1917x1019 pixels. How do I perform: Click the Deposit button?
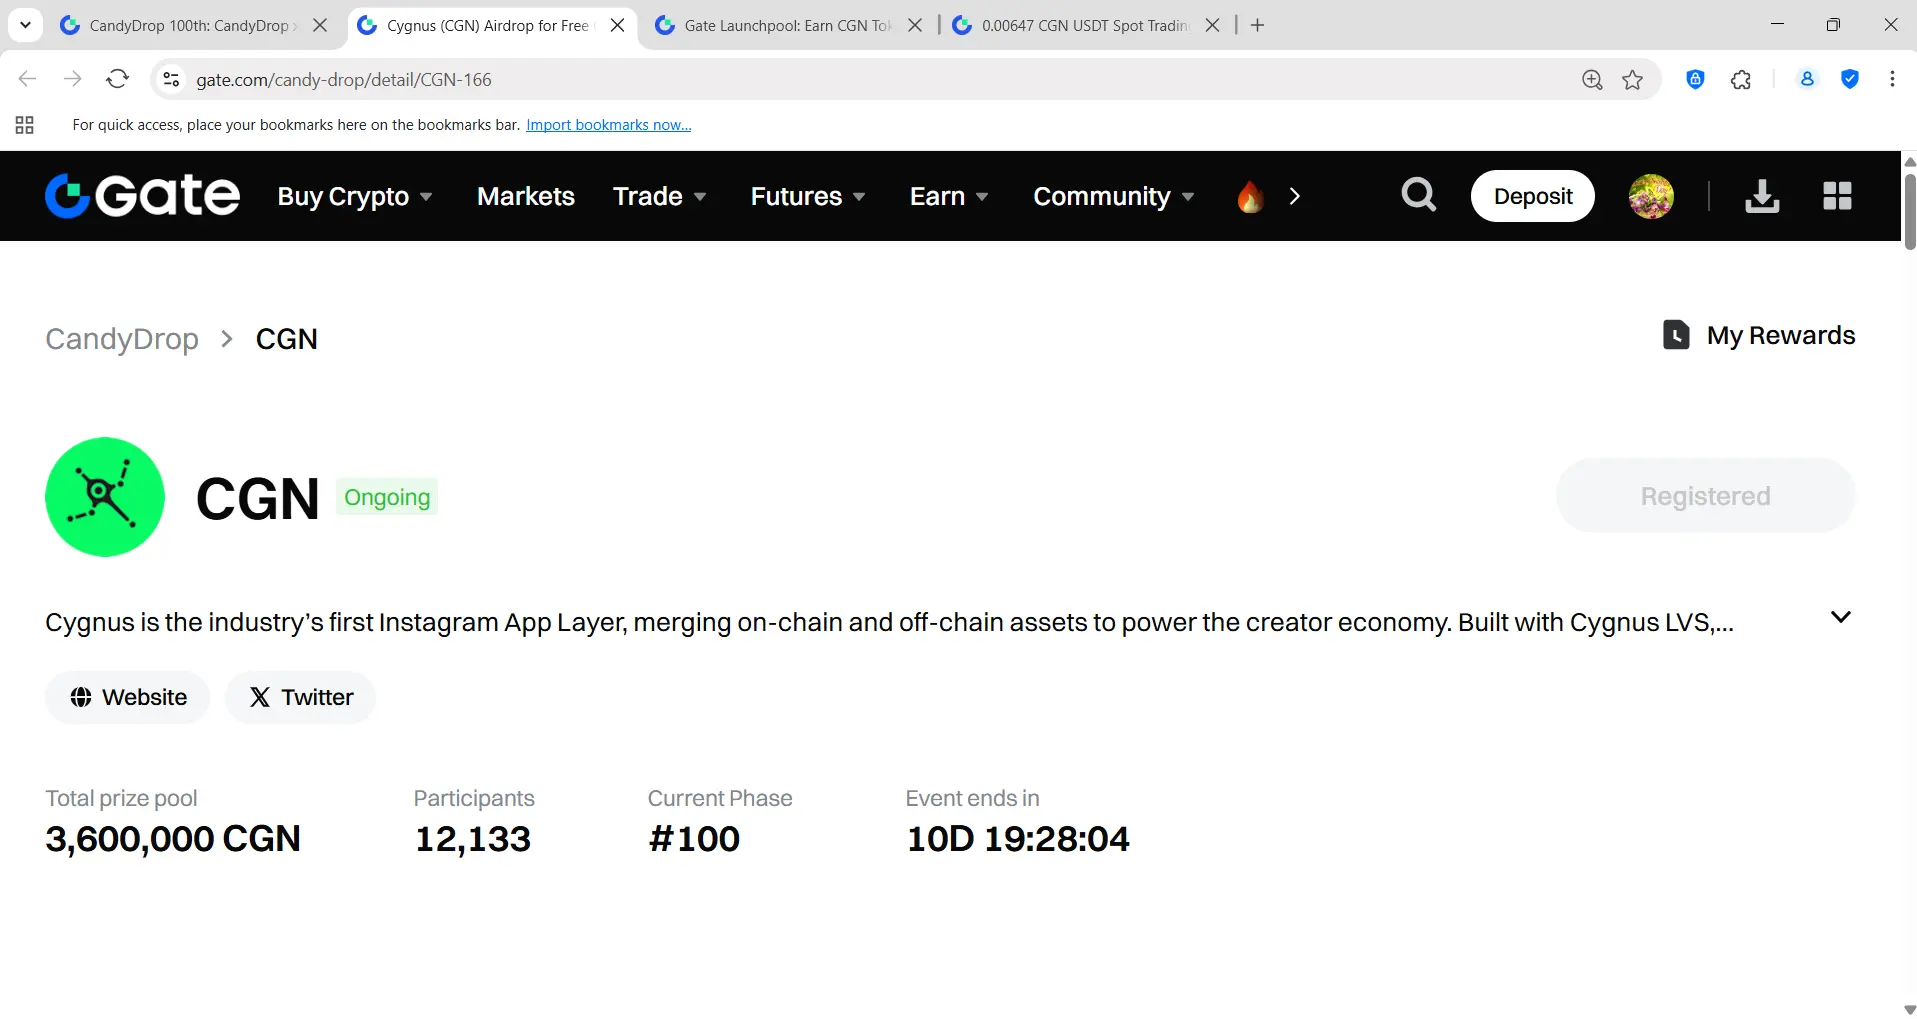point(1533,196)
